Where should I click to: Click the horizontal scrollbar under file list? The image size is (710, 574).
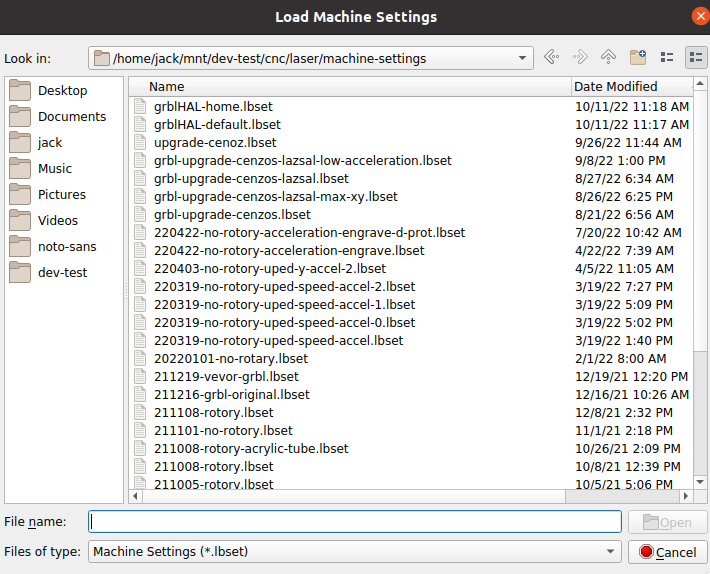tap(400, 496)
